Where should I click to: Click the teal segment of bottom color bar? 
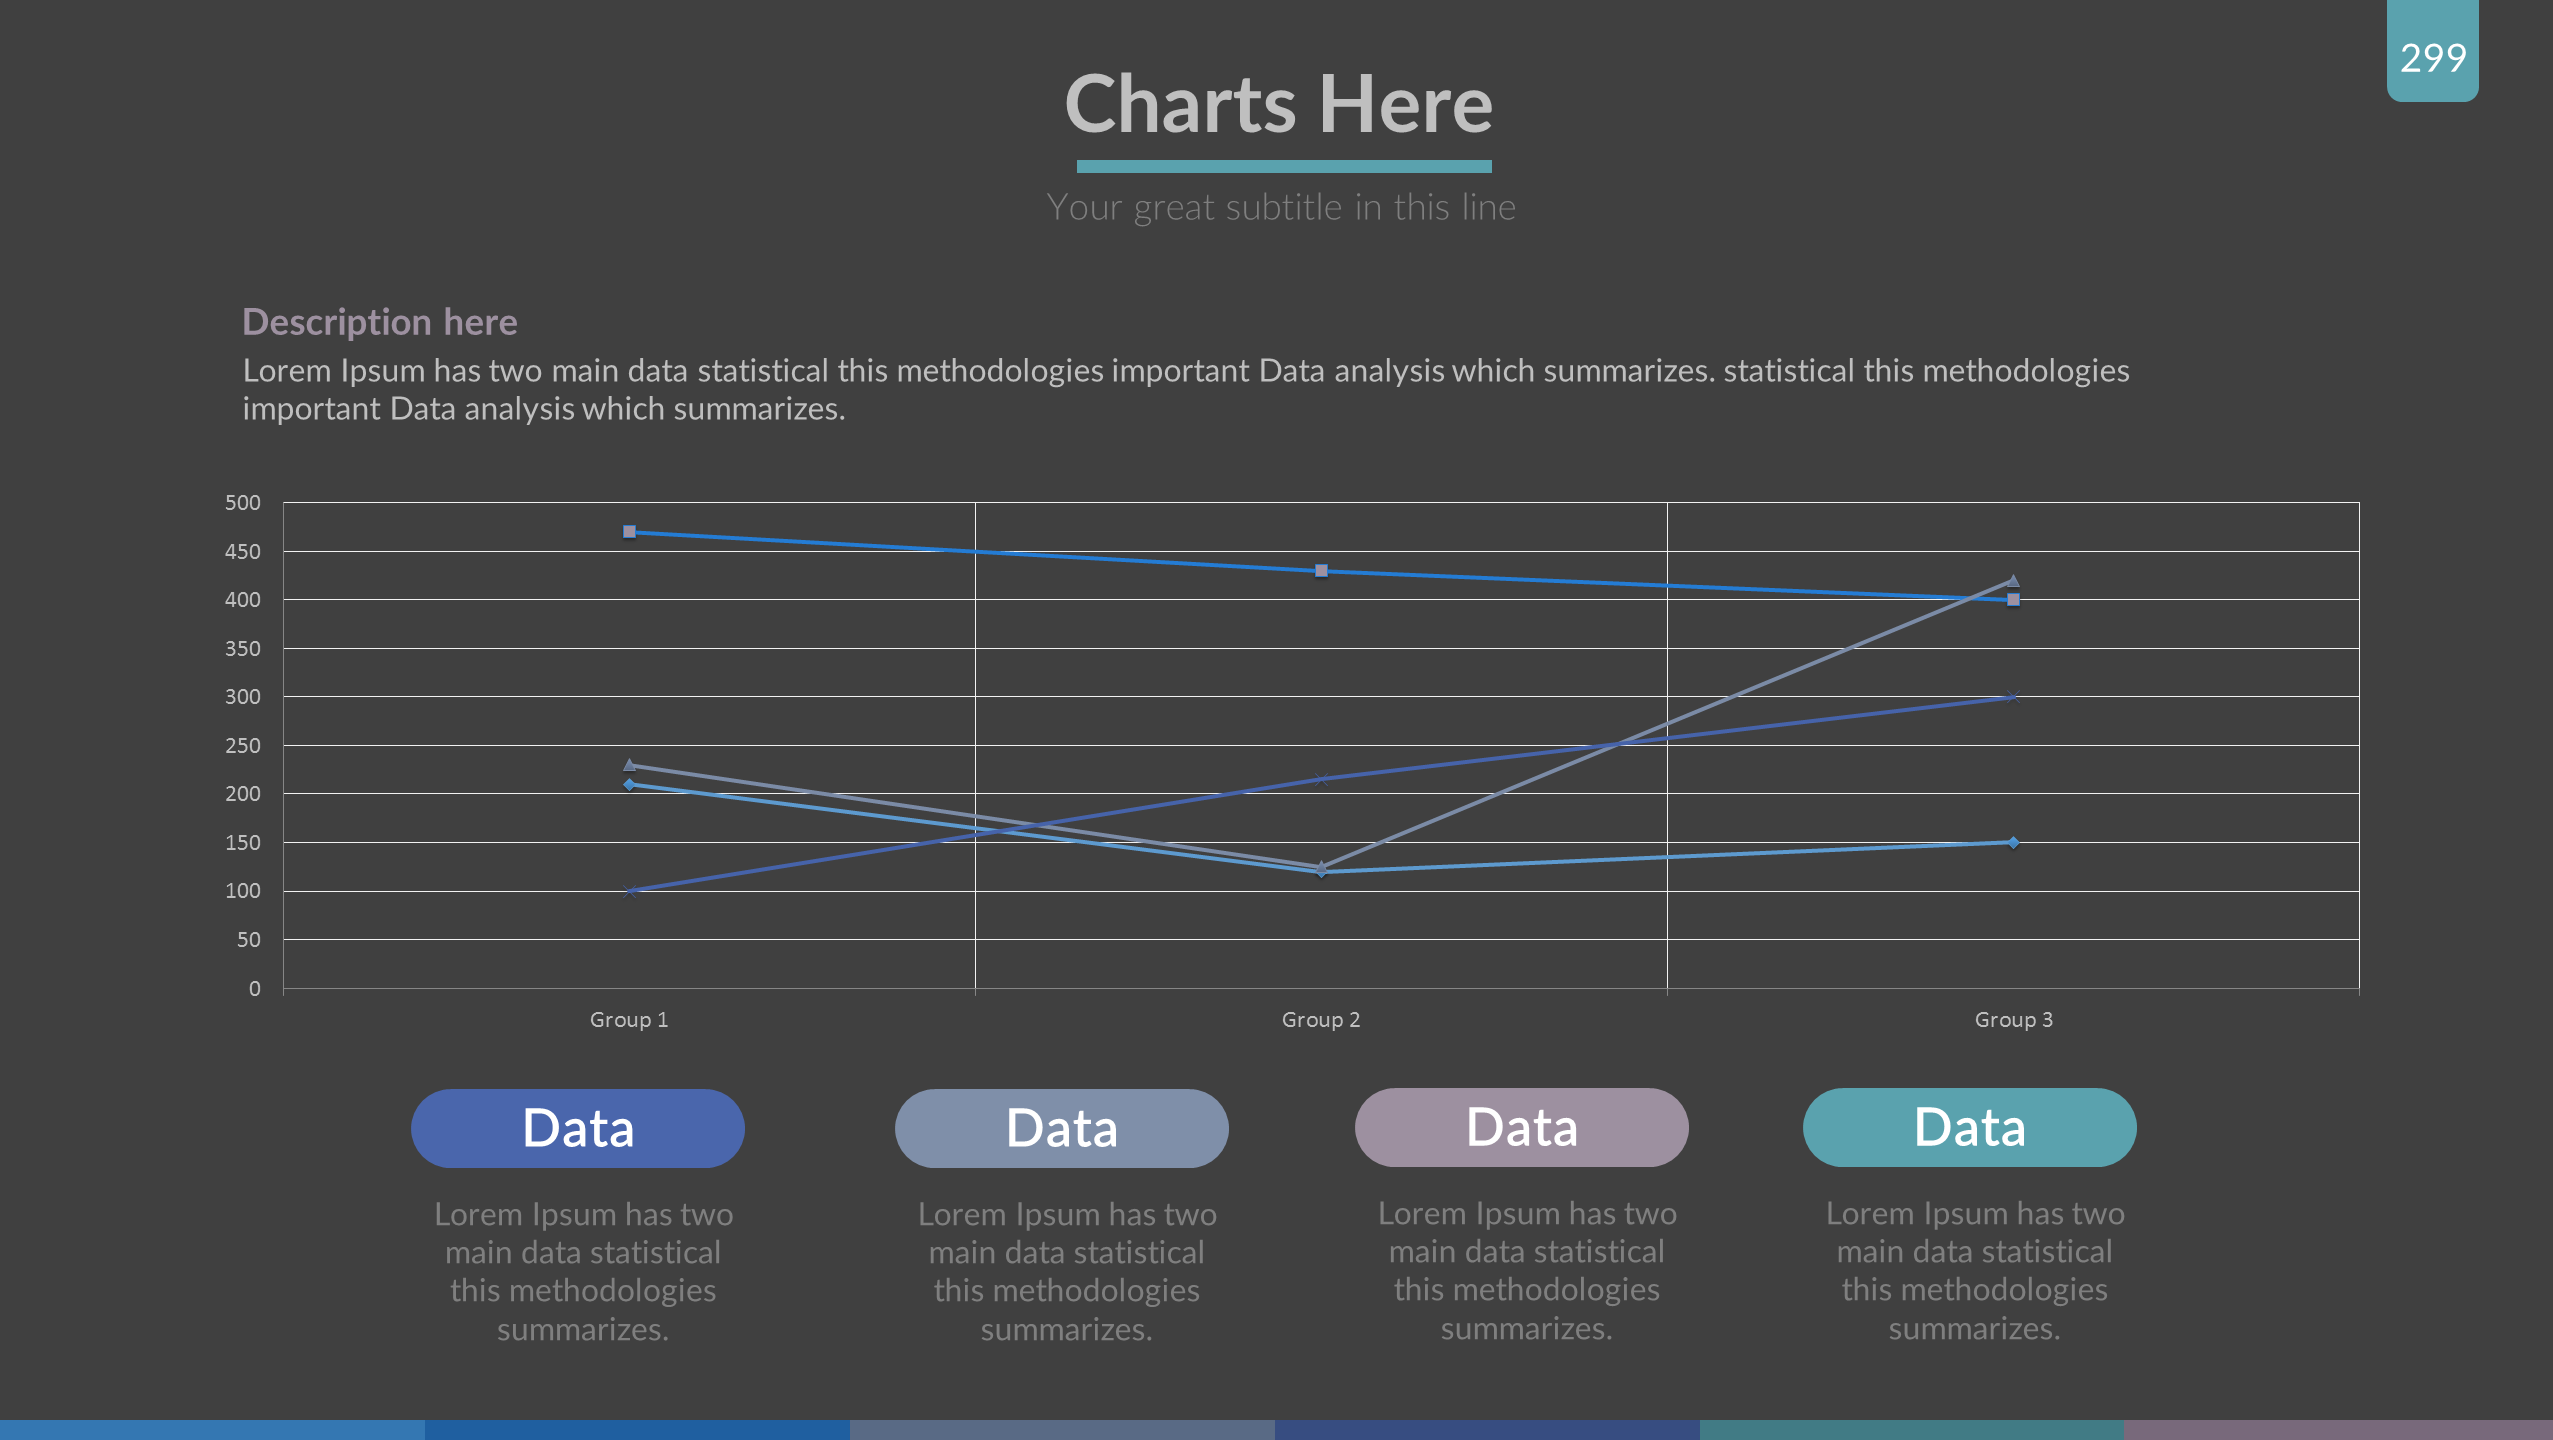[x=1911, y=1430]
